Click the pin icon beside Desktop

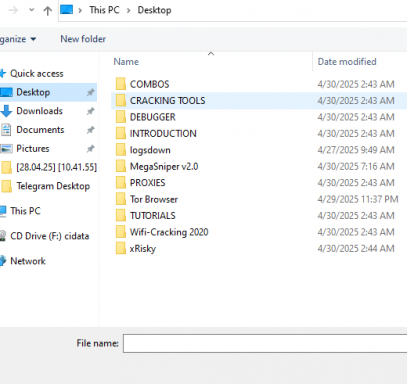click(x=90, y=92)
